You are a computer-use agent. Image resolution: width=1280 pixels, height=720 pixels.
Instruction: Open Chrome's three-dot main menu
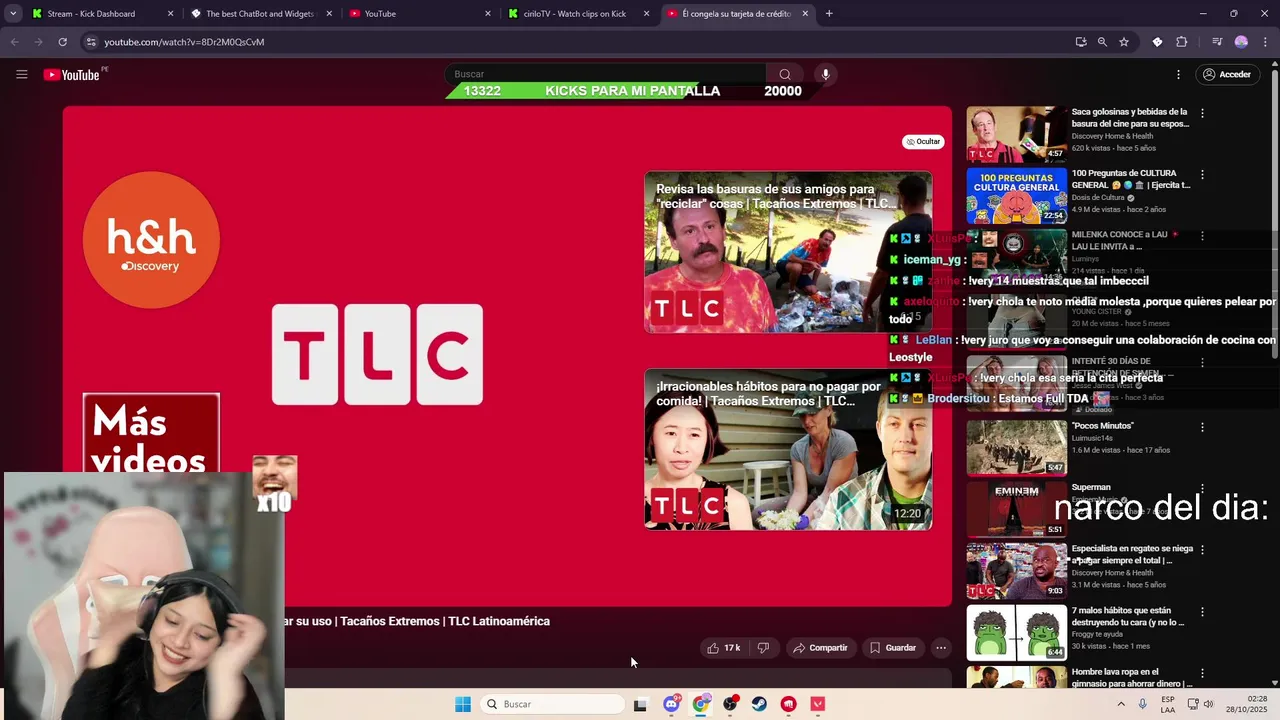tap(1265, 42)
